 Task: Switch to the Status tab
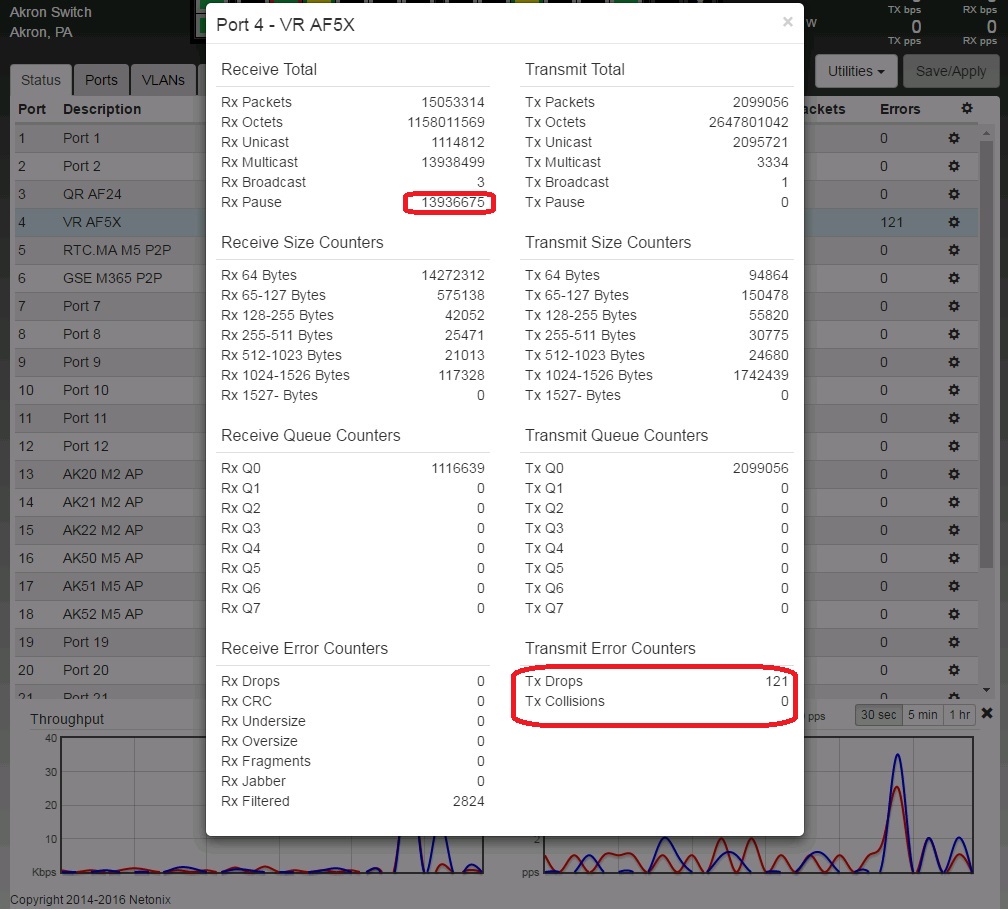[x=41, y=81]
